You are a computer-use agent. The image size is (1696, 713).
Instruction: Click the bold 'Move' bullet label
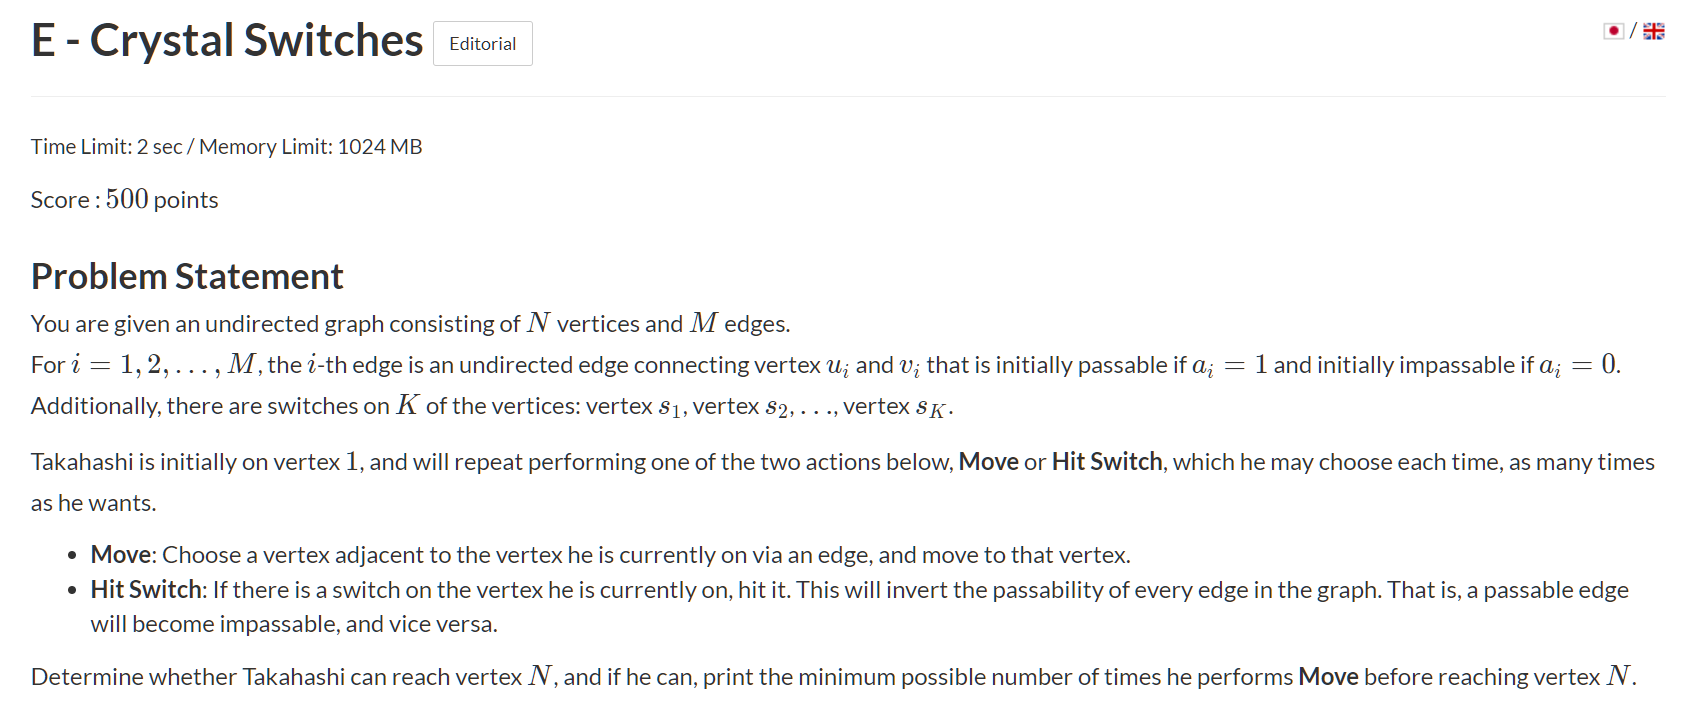120,555
